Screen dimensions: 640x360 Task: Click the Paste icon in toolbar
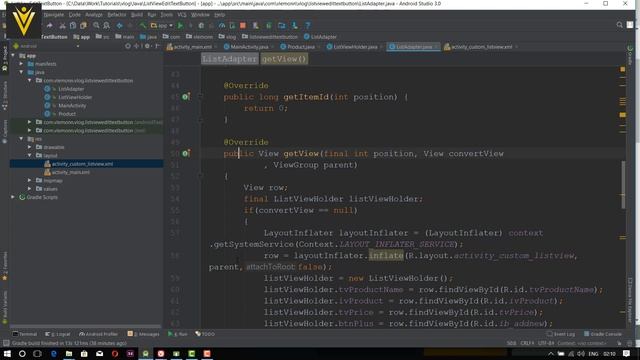(x=83, y=25)
